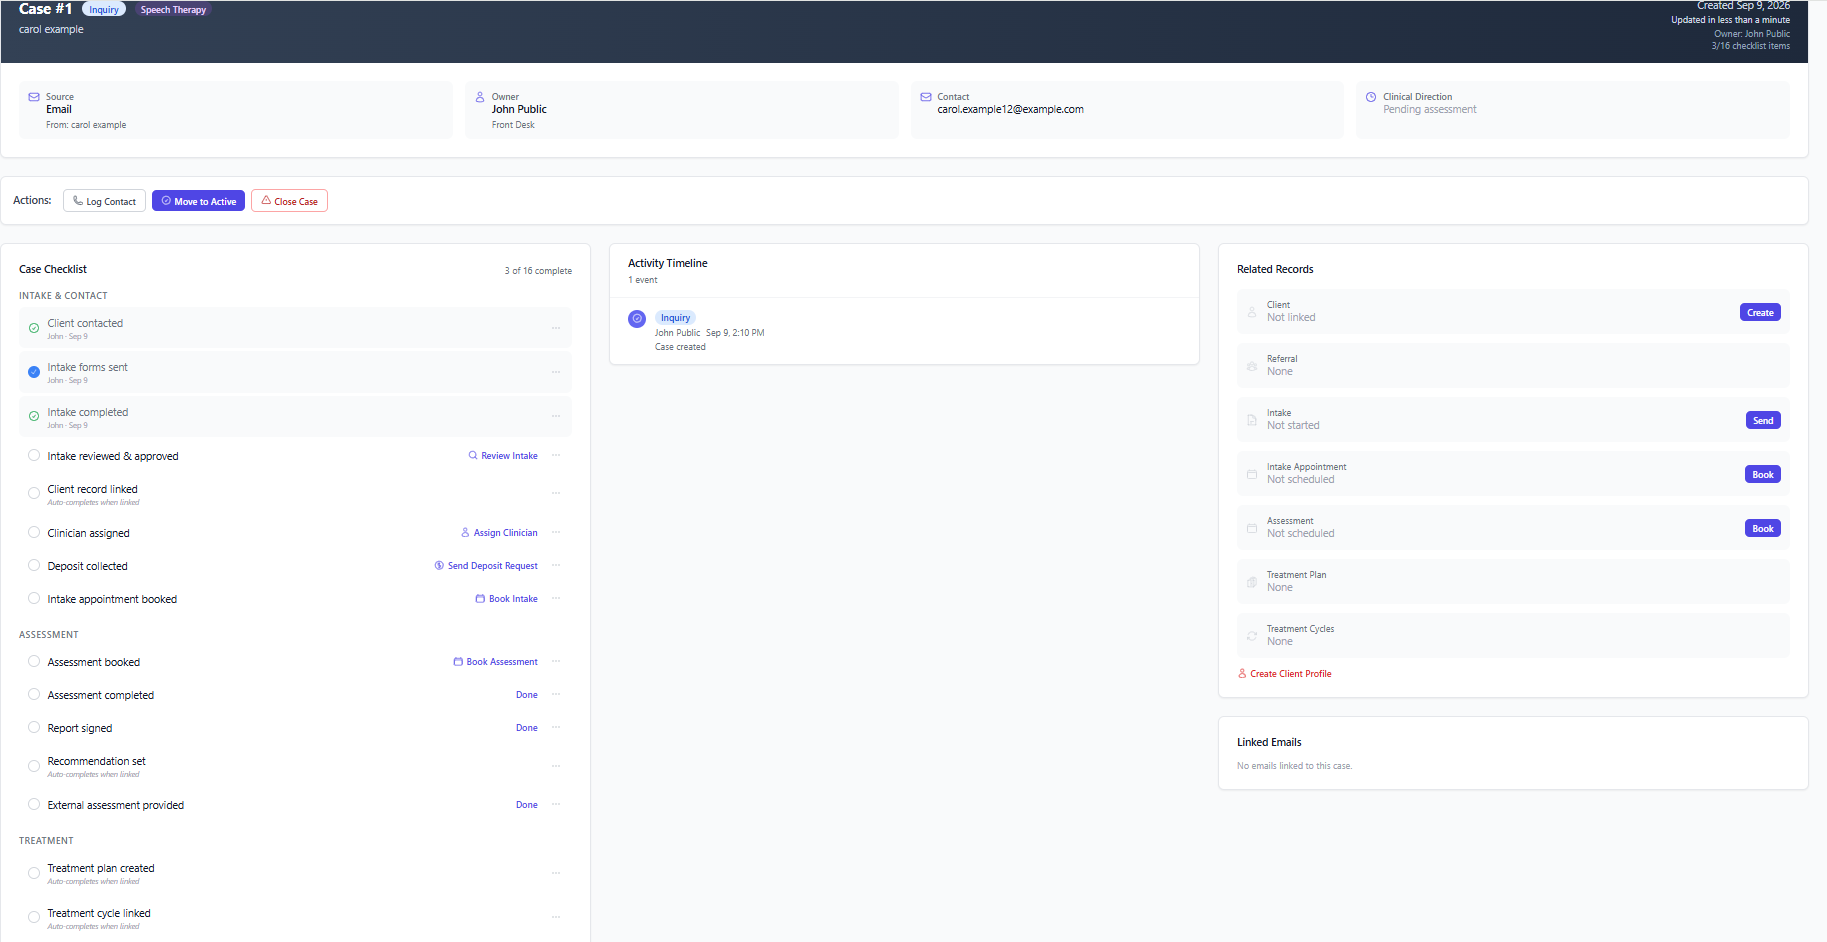This screenshot has height=942, width=1827.
Task: Click the Create Client Profile link
Action: tap(1285, 674)
